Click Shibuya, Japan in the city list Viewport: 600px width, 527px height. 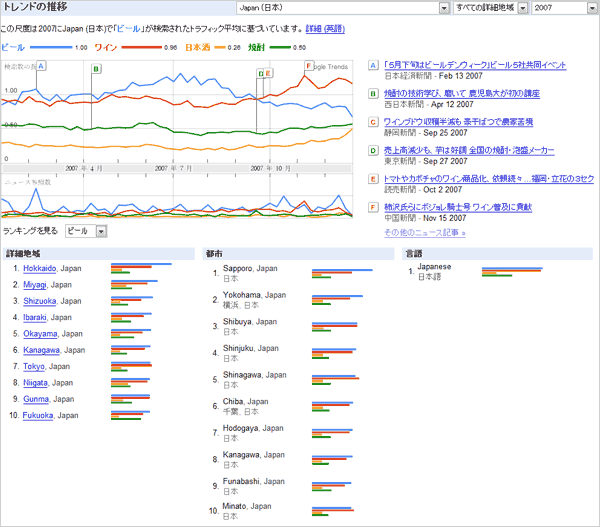(250, 322)
